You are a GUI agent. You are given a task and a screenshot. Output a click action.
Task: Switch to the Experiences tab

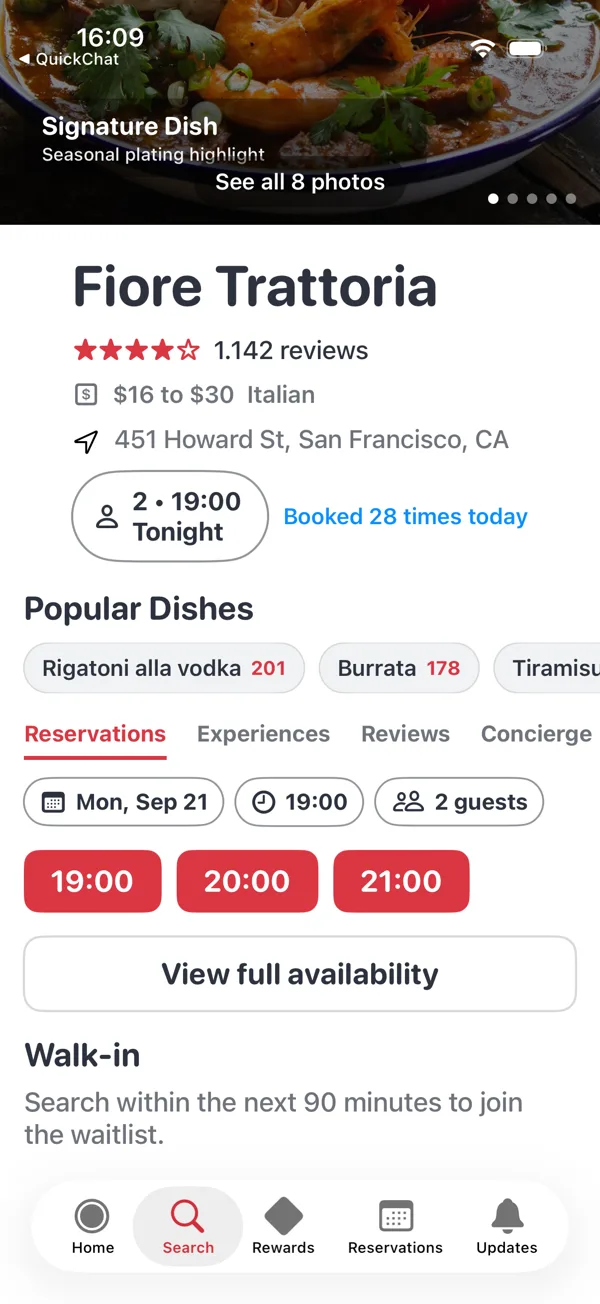point(263,734)
